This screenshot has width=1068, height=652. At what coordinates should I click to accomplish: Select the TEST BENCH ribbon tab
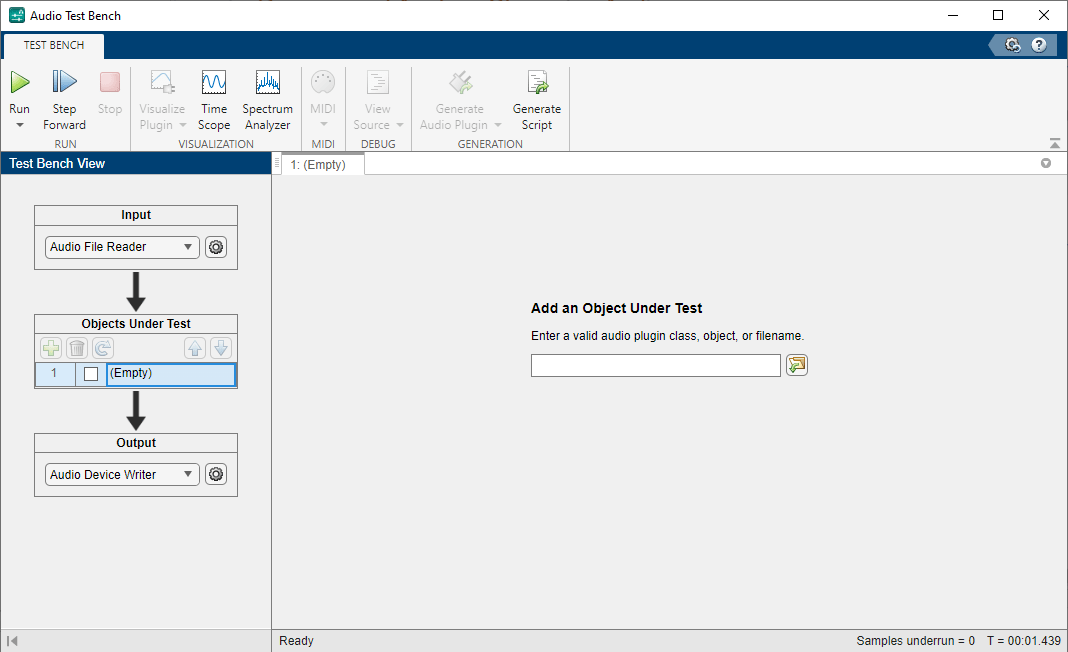54,46
